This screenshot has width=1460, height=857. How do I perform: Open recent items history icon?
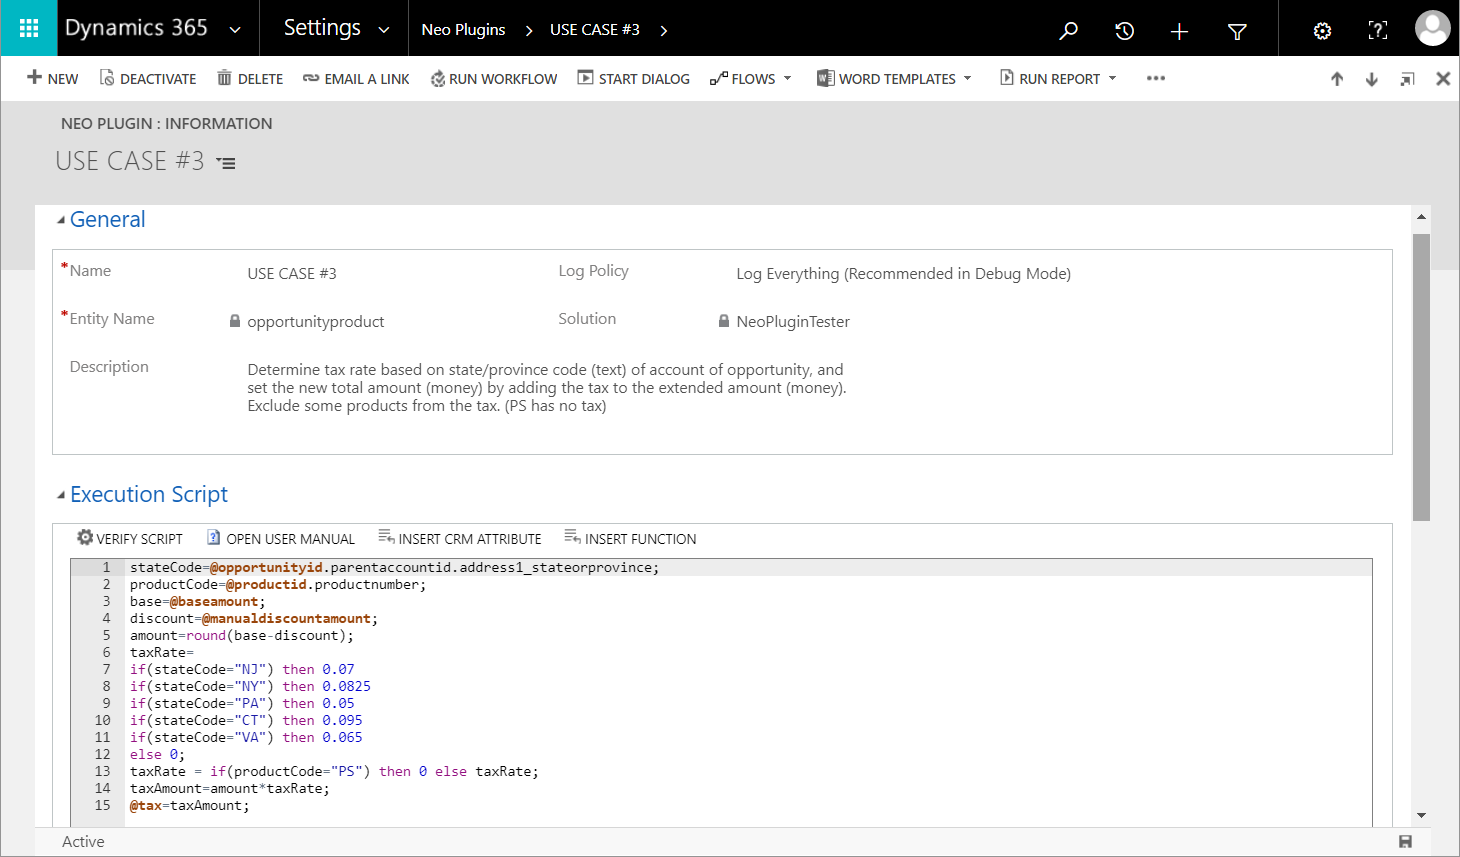[x=1124, y=30]
